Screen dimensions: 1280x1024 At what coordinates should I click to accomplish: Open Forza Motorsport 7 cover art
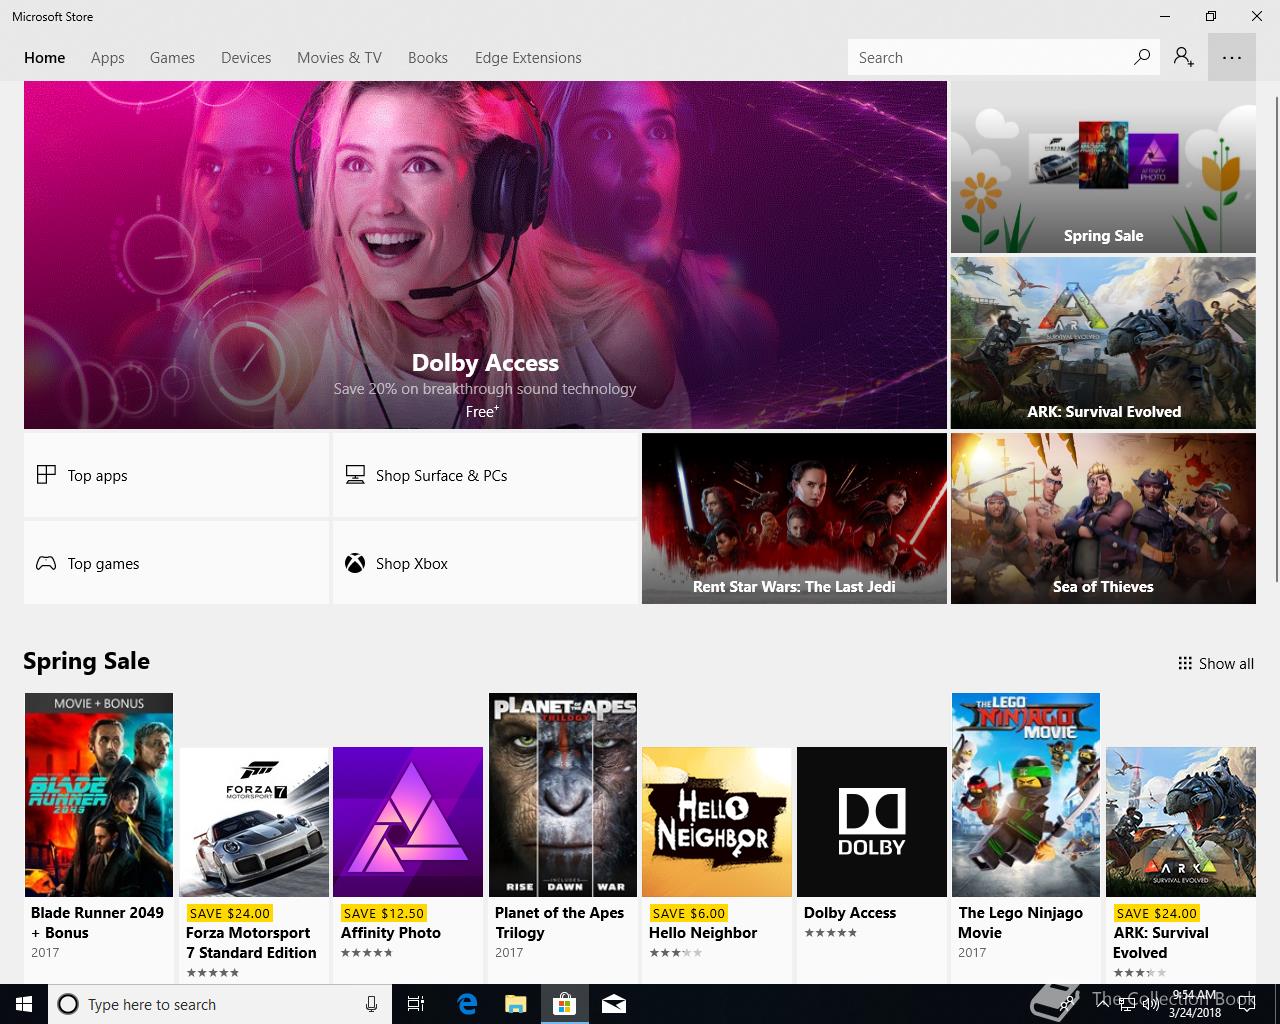tap(254, 822)
